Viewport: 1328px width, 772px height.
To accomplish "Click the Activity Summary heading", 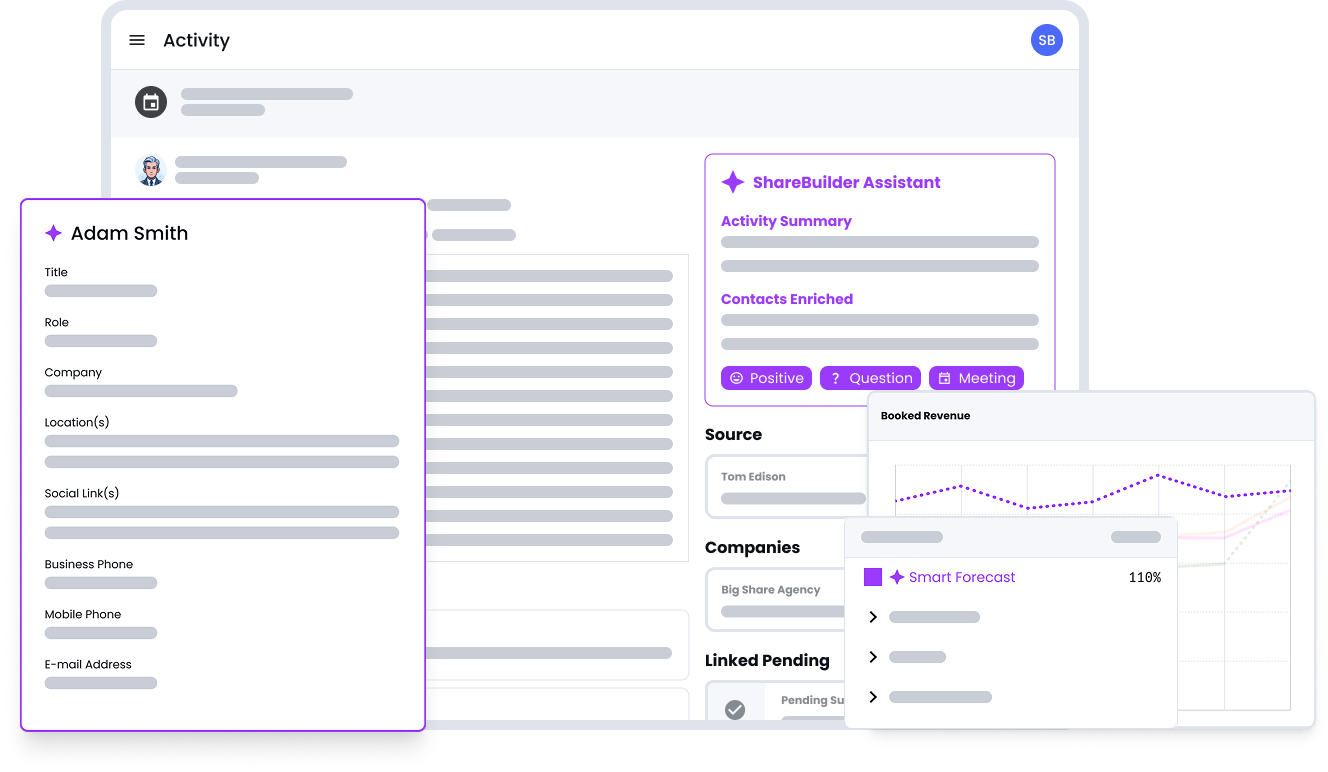I will tap(786, 221).
